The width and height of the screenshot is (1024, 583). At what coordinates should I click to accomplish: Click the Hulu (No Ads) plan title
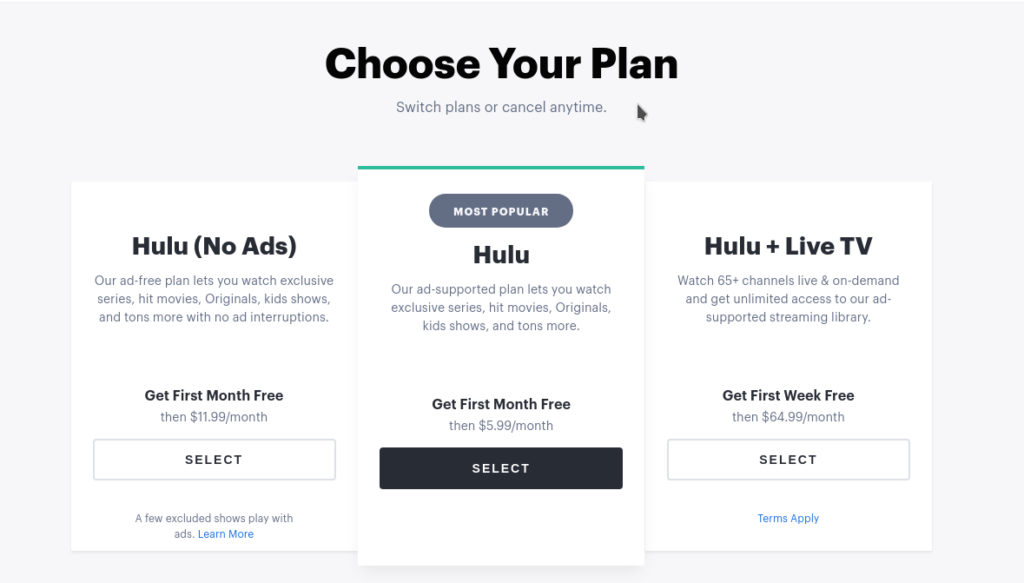point(213,245)
